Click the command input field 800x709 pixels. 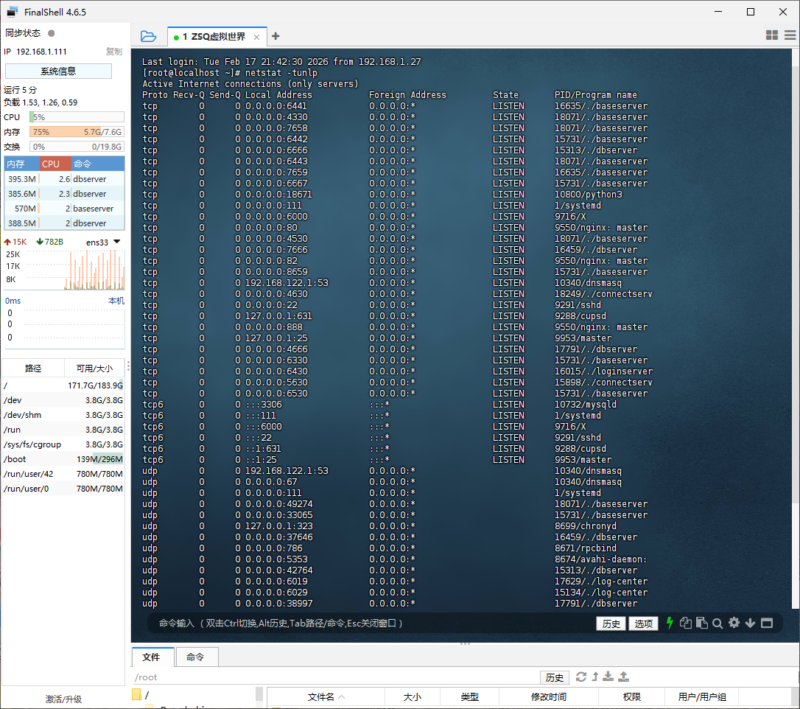tap(370, 623)
